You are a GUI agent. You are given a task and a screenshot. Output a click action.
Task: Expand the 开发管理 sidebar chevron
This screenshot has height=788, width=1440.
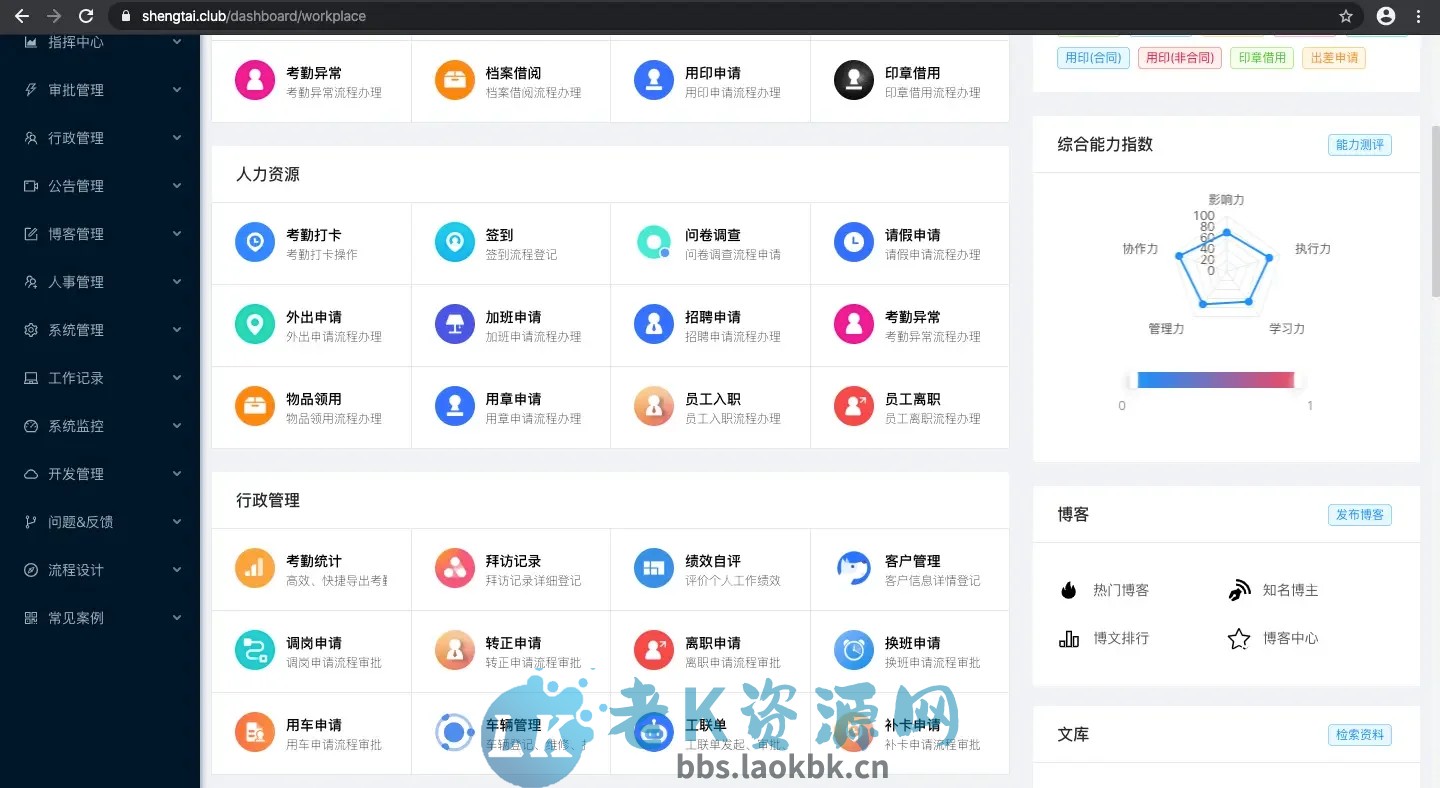177,474
